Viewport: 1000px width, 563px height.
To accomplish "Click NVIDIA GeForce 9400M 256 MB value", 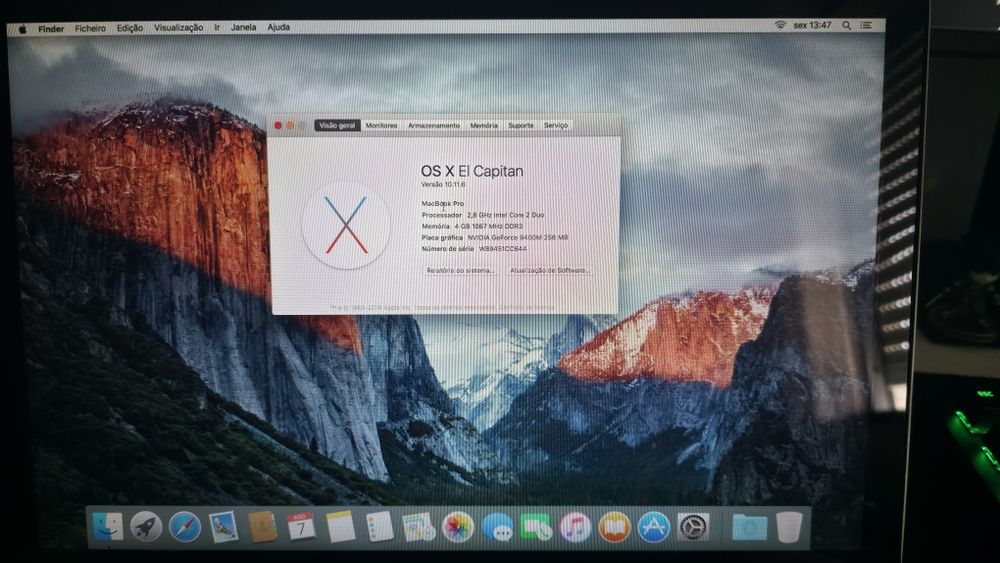I will 518,237.
